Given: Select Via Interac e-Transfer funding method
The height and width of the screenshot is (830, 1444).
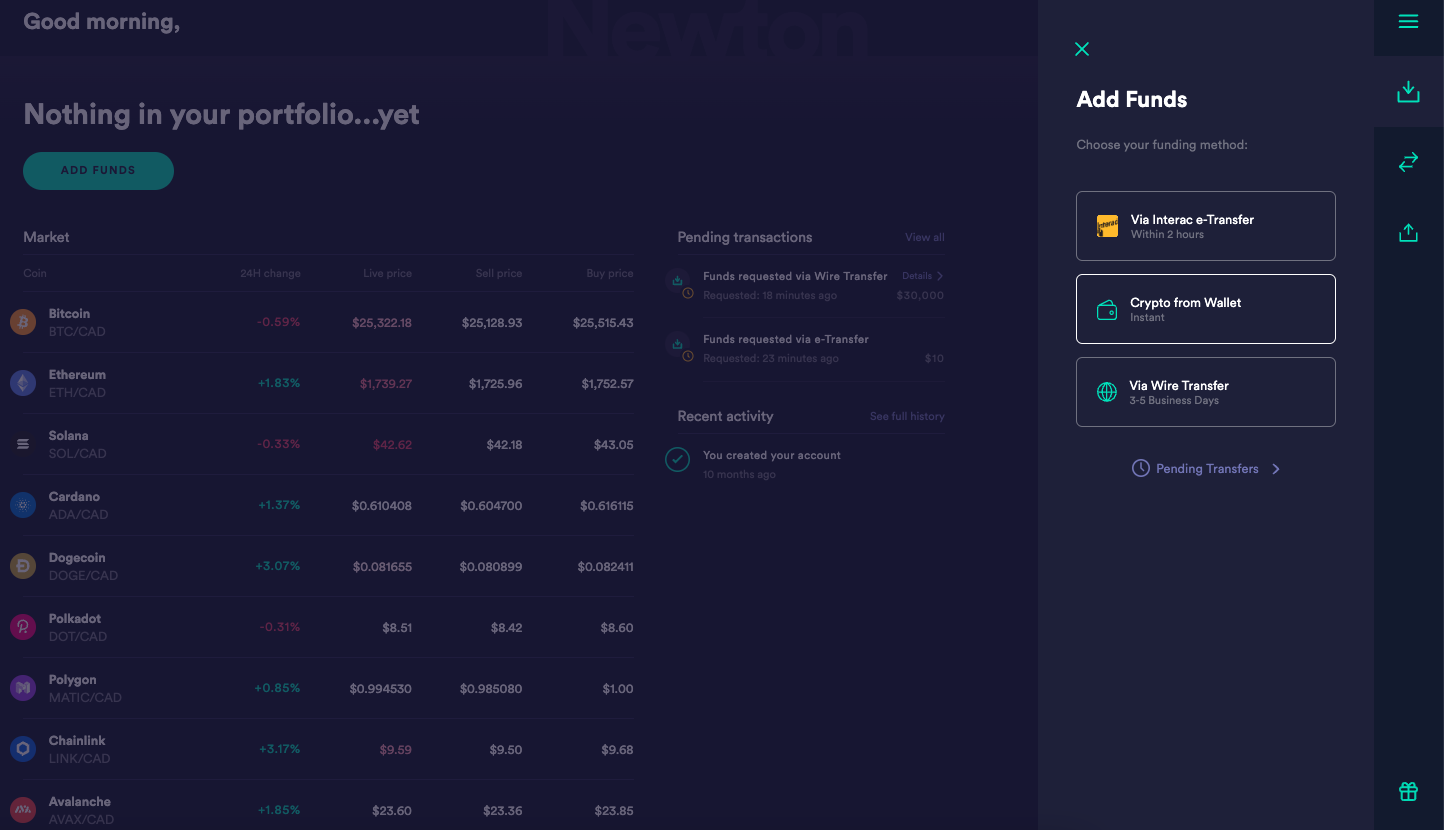Looking at the screenshot, I should [1205, 226].
